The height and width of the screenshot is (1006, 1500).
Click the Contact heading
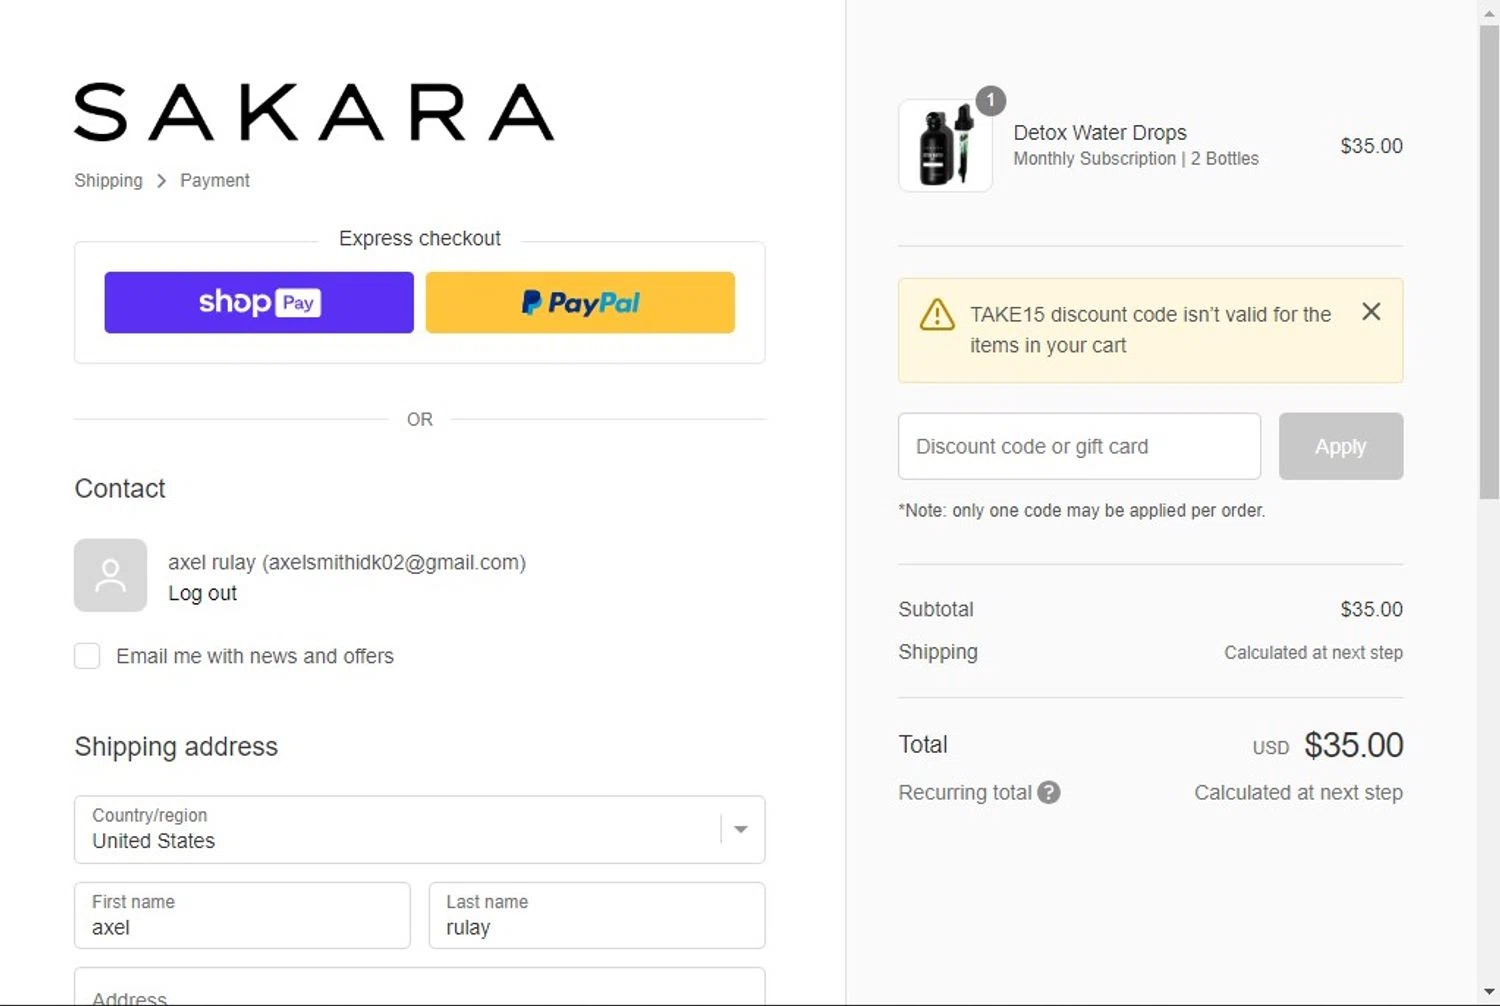(x=120, y=489)
